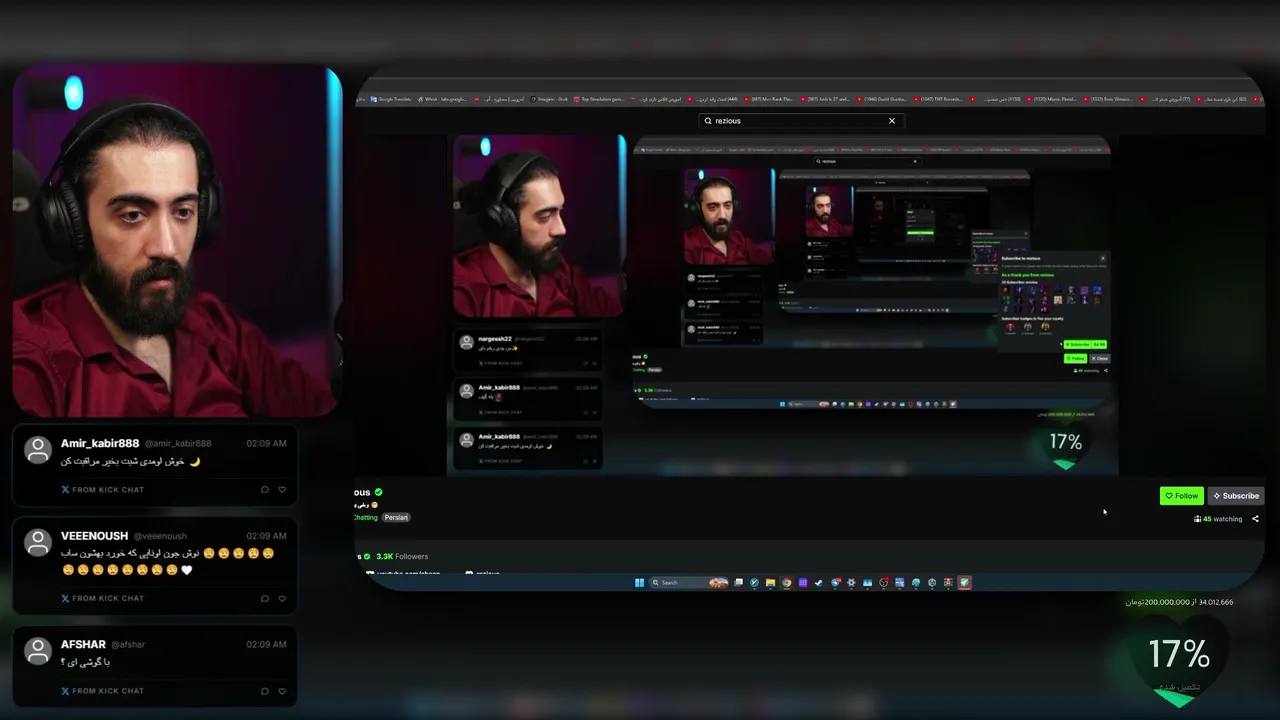
Task: Subscribe to the rezious channel
Action: point(1235,496)
